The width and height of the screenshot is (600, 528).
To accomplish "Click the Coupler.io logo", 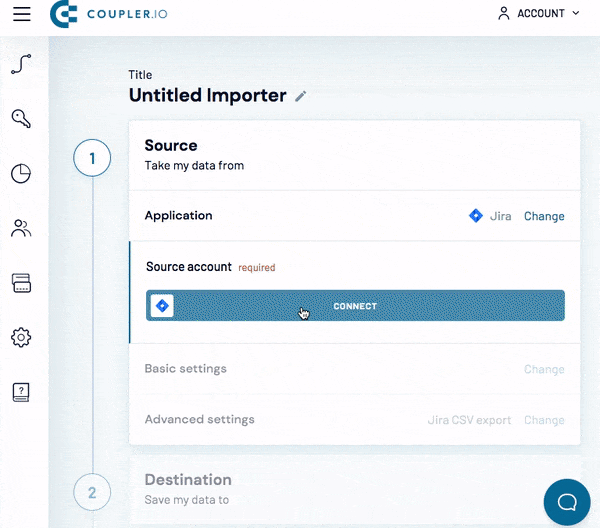I will click(x=109, y=14).
